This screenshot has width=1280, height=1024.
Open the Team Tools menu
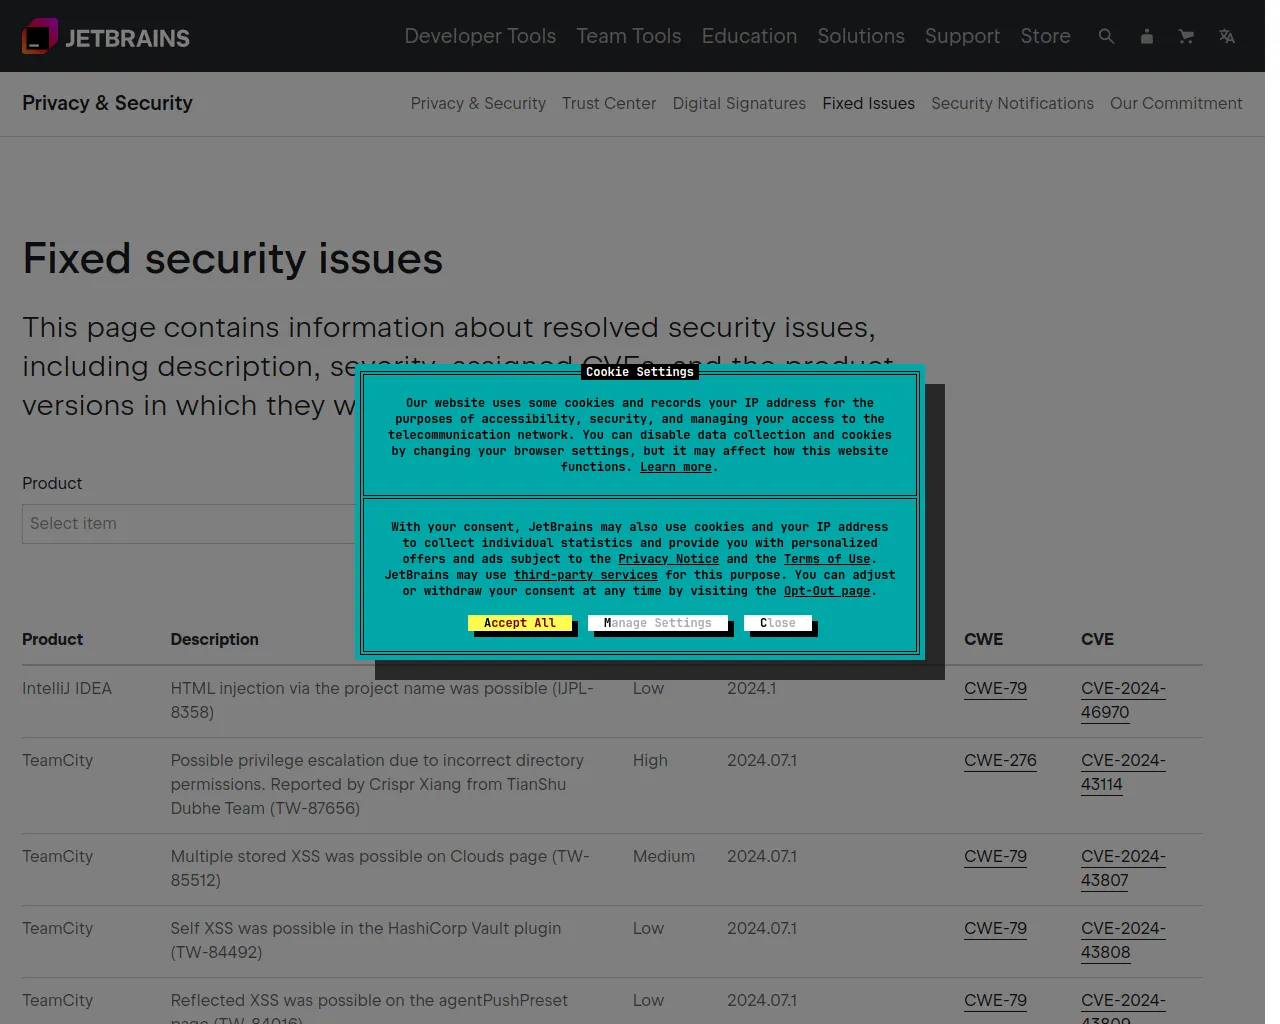628,36
